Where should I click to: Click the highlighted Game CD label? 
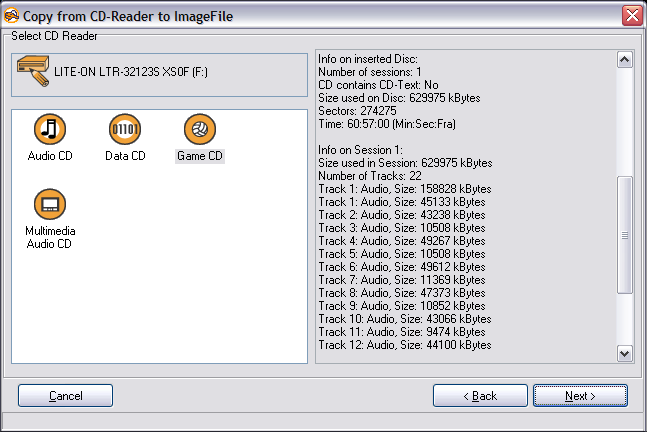point(200,156)
